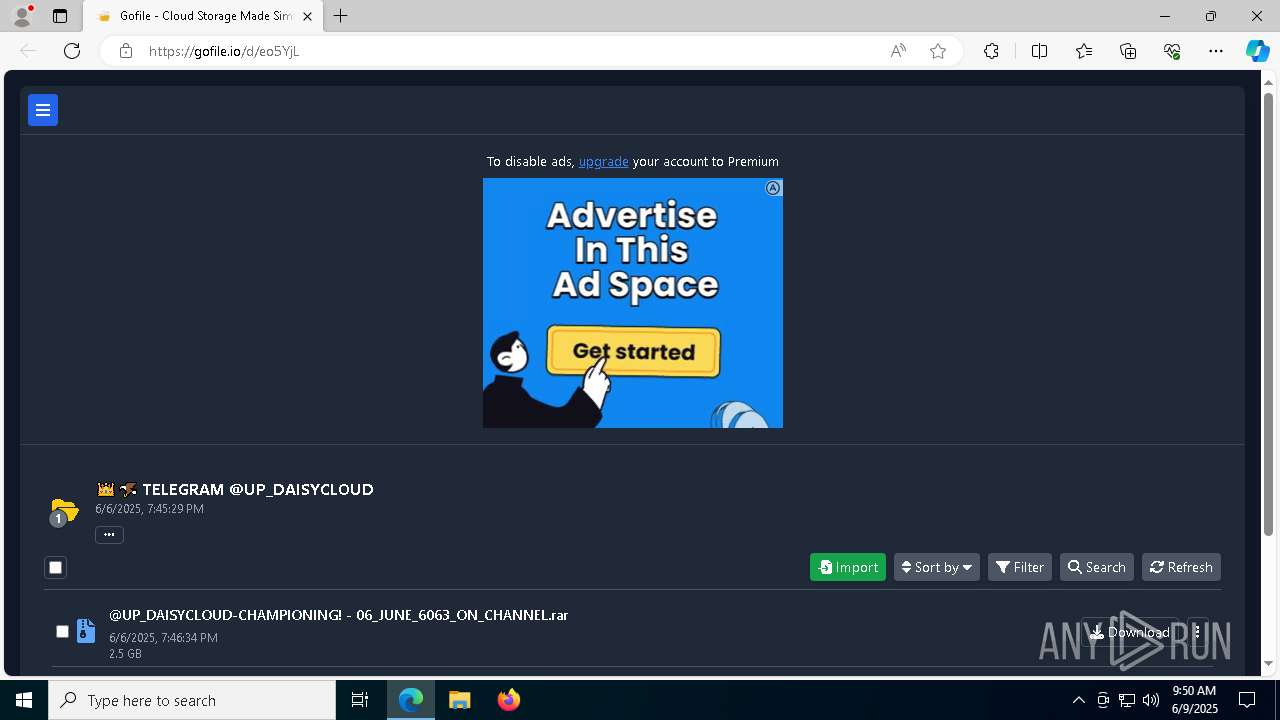Add this page to favorites star
1280x720 pixels.
click(x=938, y=51)
